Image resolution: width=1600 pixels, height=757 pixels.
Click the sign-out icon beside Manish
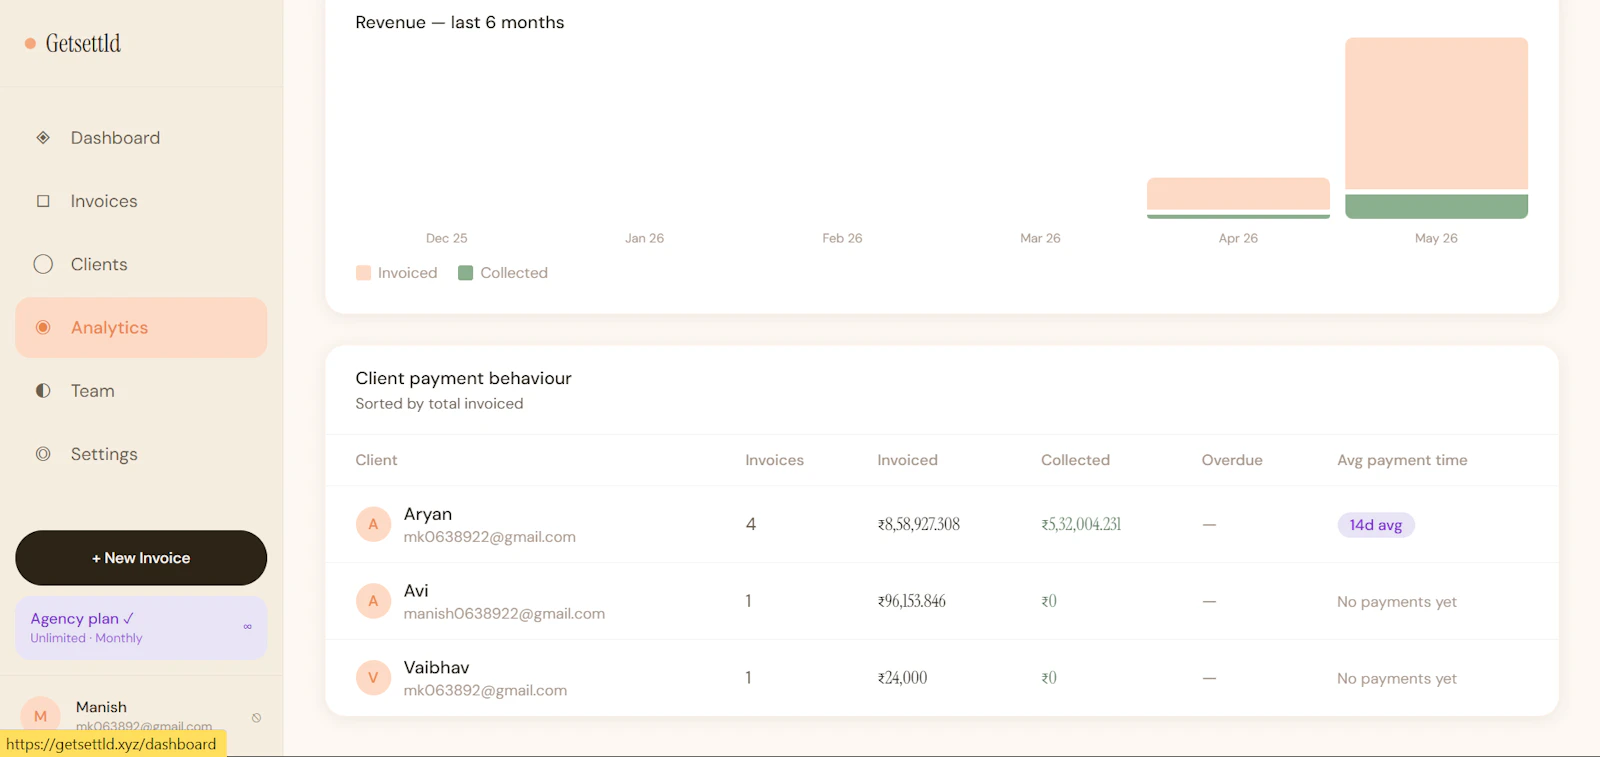(x=257, y=718)
